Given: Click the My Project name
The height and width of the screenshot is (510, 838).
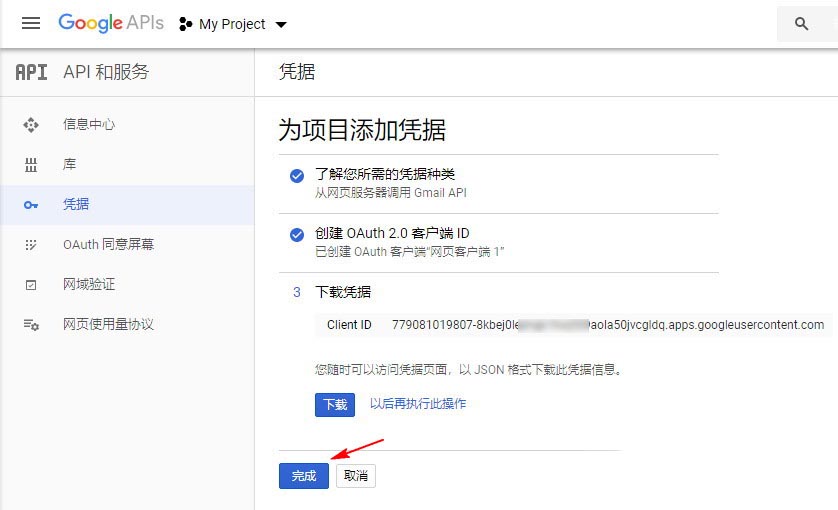Looking at the screenshot, I should click(x=232, y=25).
